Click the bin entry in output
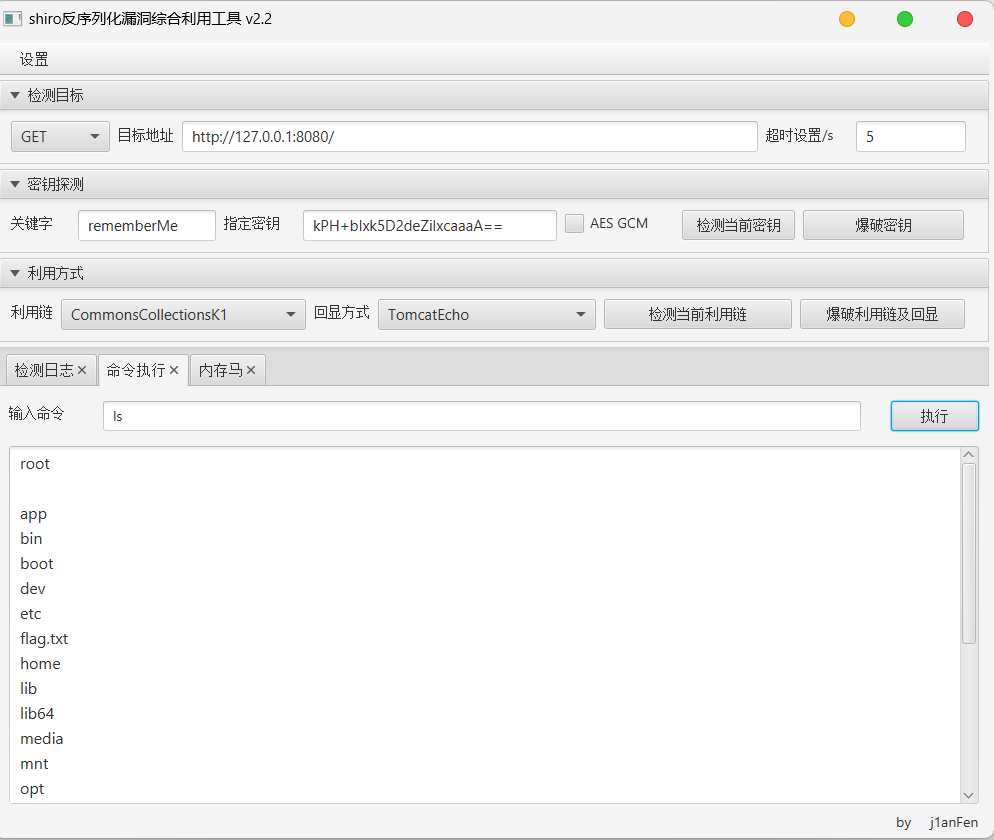Screen dimensions: 994x840 [31, 539]
